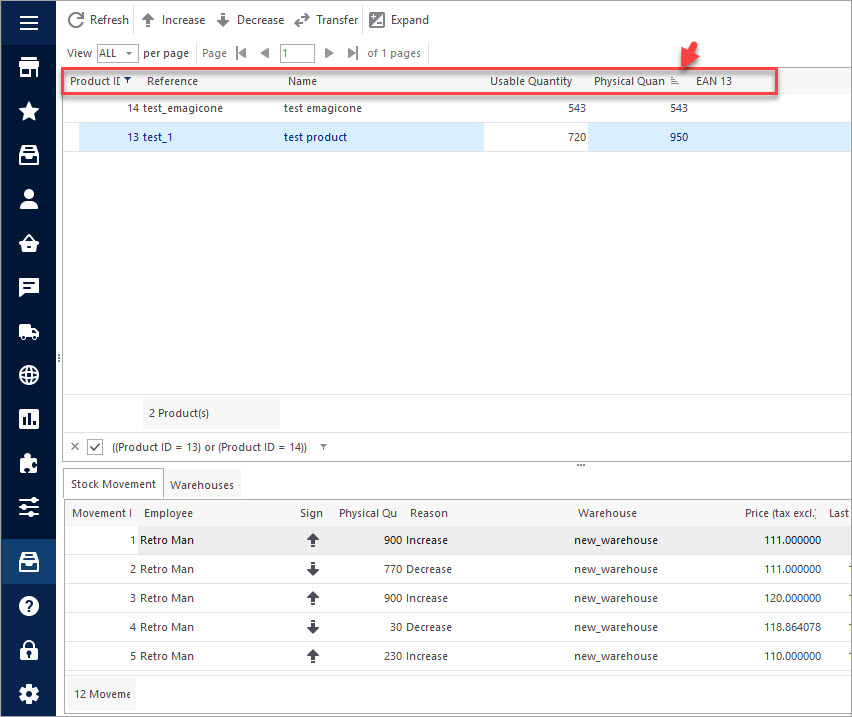Viewport: 852px width, 717px height.
Task: Select the Stock Movement tab
Action: coord(113,484)
